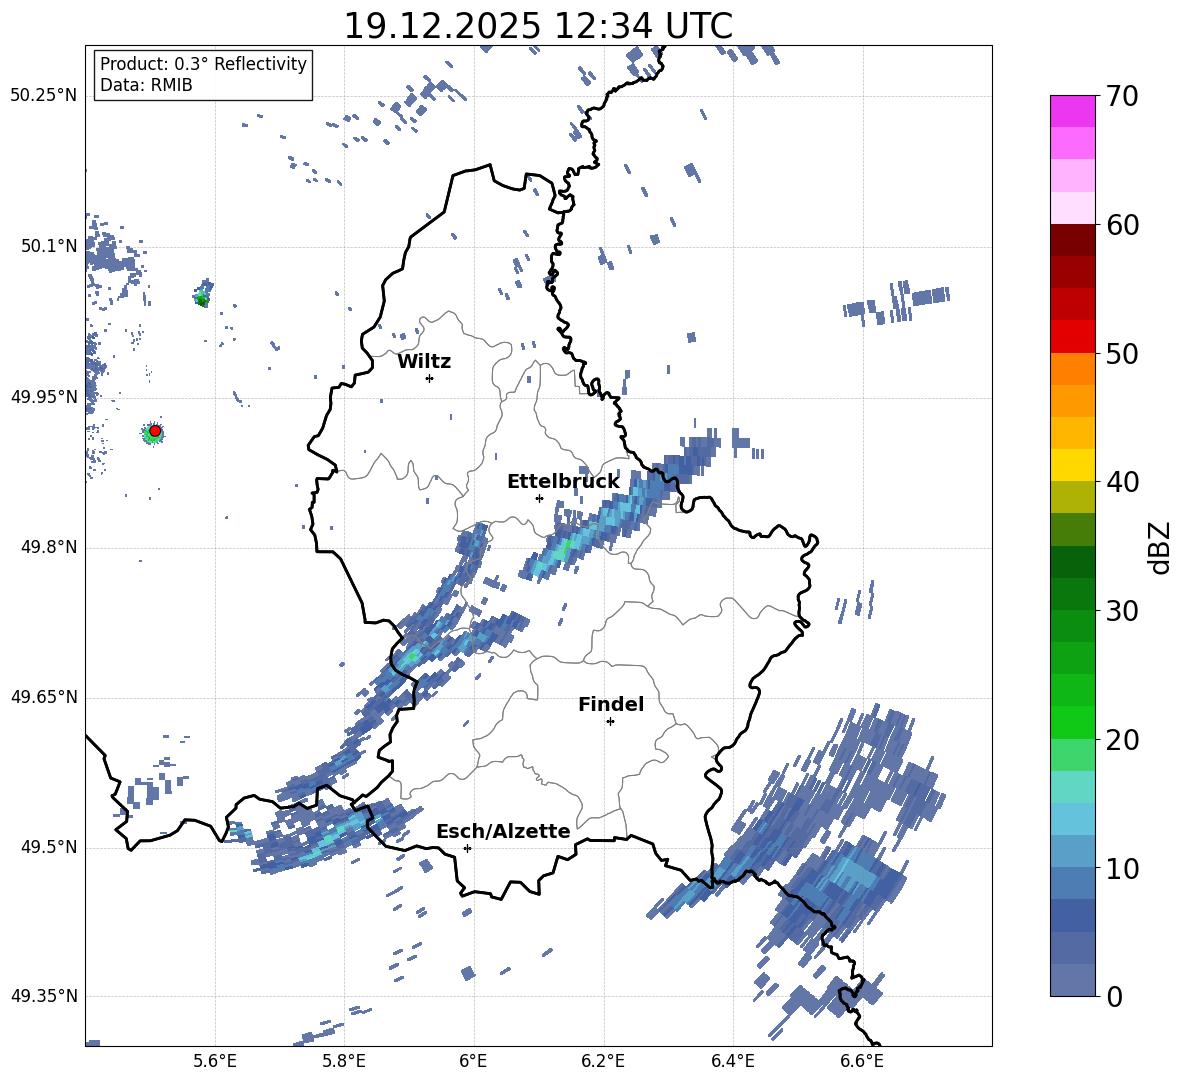Click the 49.95°N latitude label
1184x1081 pixels.
(x=44, y=397)
